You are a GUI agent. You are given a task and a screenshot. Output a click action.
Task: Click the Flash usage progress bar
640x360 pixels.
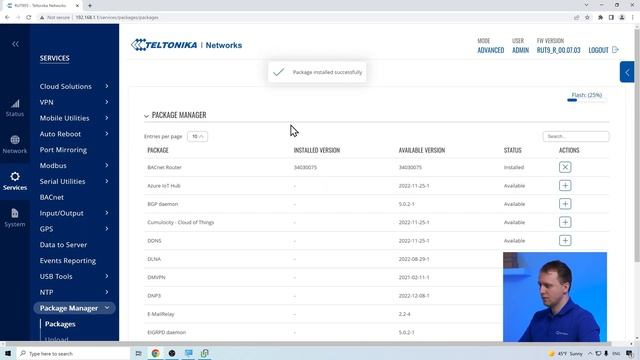tap(586, 100)
